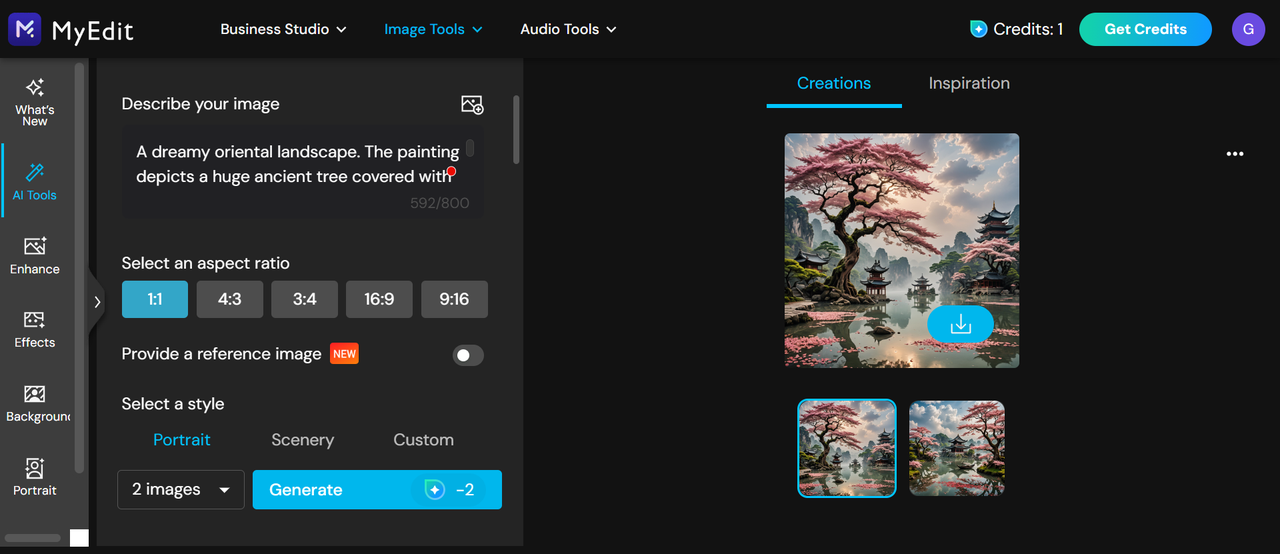Select the 3:4 aspect ratio
The height and width of the screenshot is (554, 1280).
(x=305, y=299)
